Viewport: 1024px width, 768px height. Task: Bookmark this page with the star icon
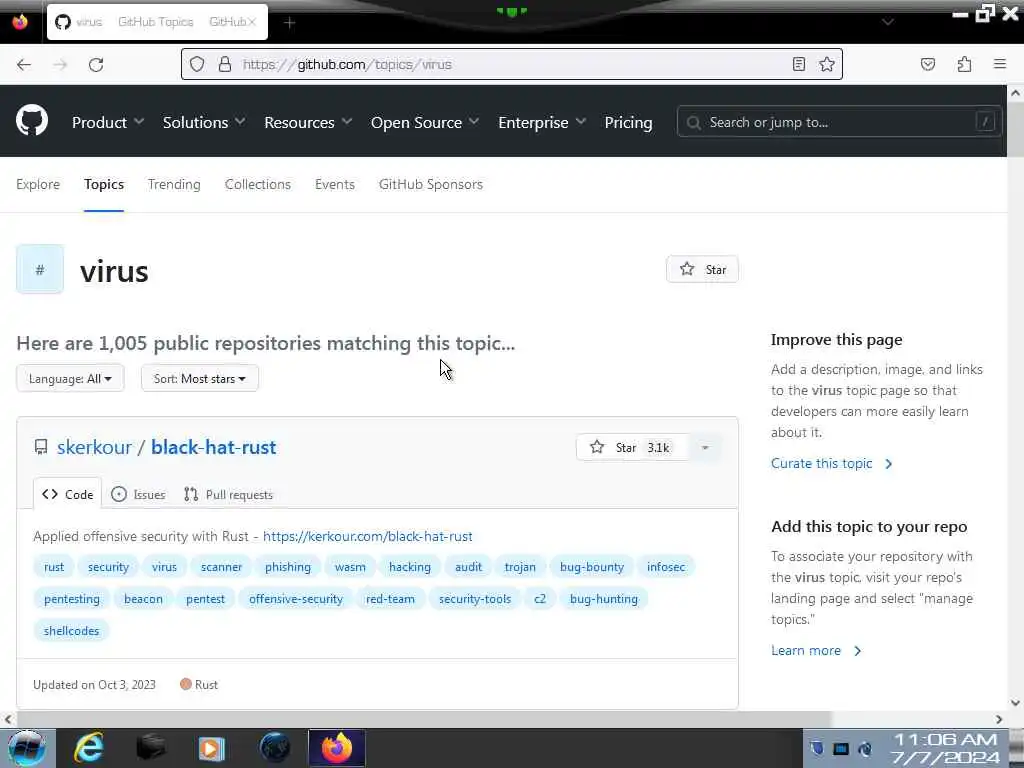pos(827,64)
